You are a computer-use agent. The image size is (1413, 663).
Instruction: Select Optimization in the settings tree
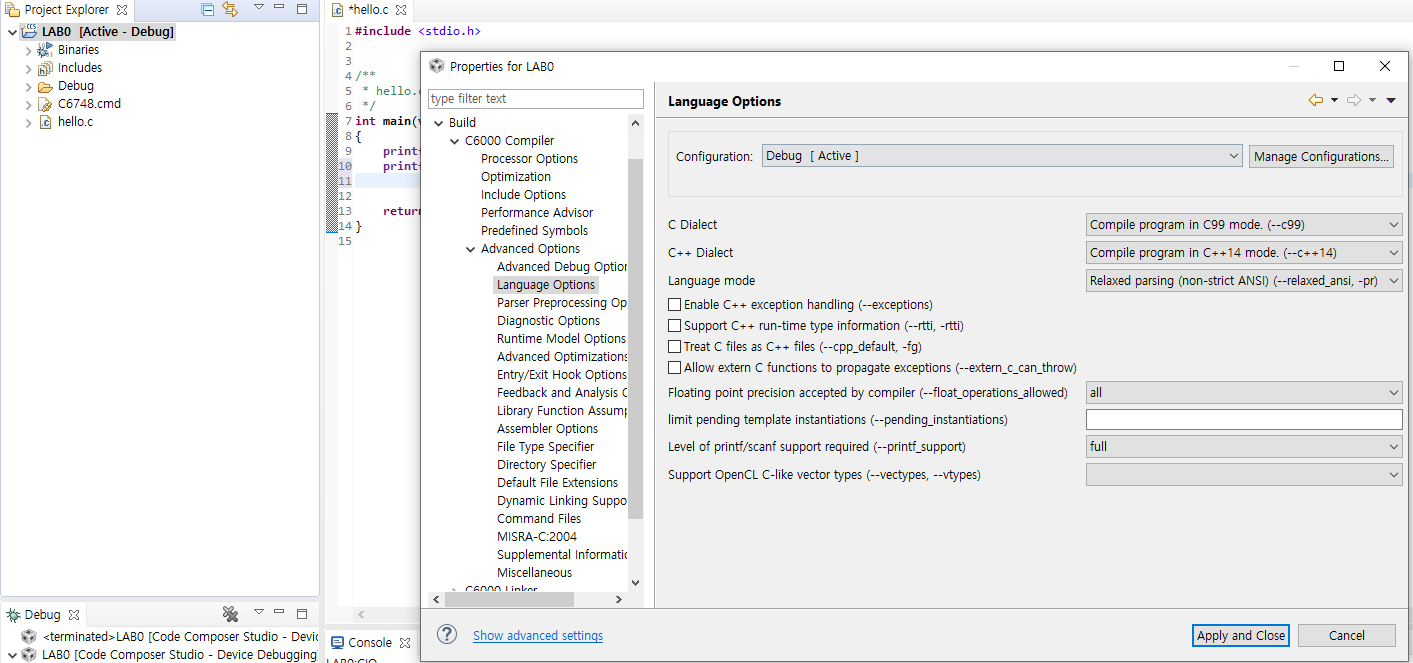point(516,177)
